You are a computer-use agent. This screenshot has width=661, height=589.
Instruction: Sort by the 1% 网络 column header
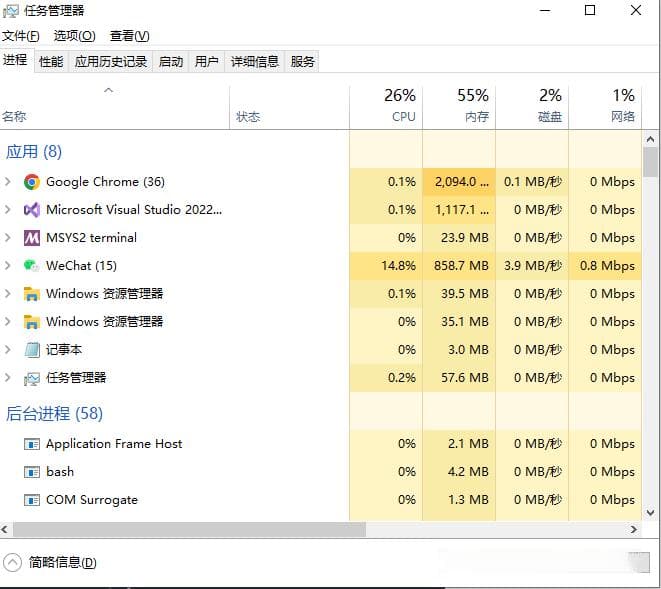tap(605, 108)
